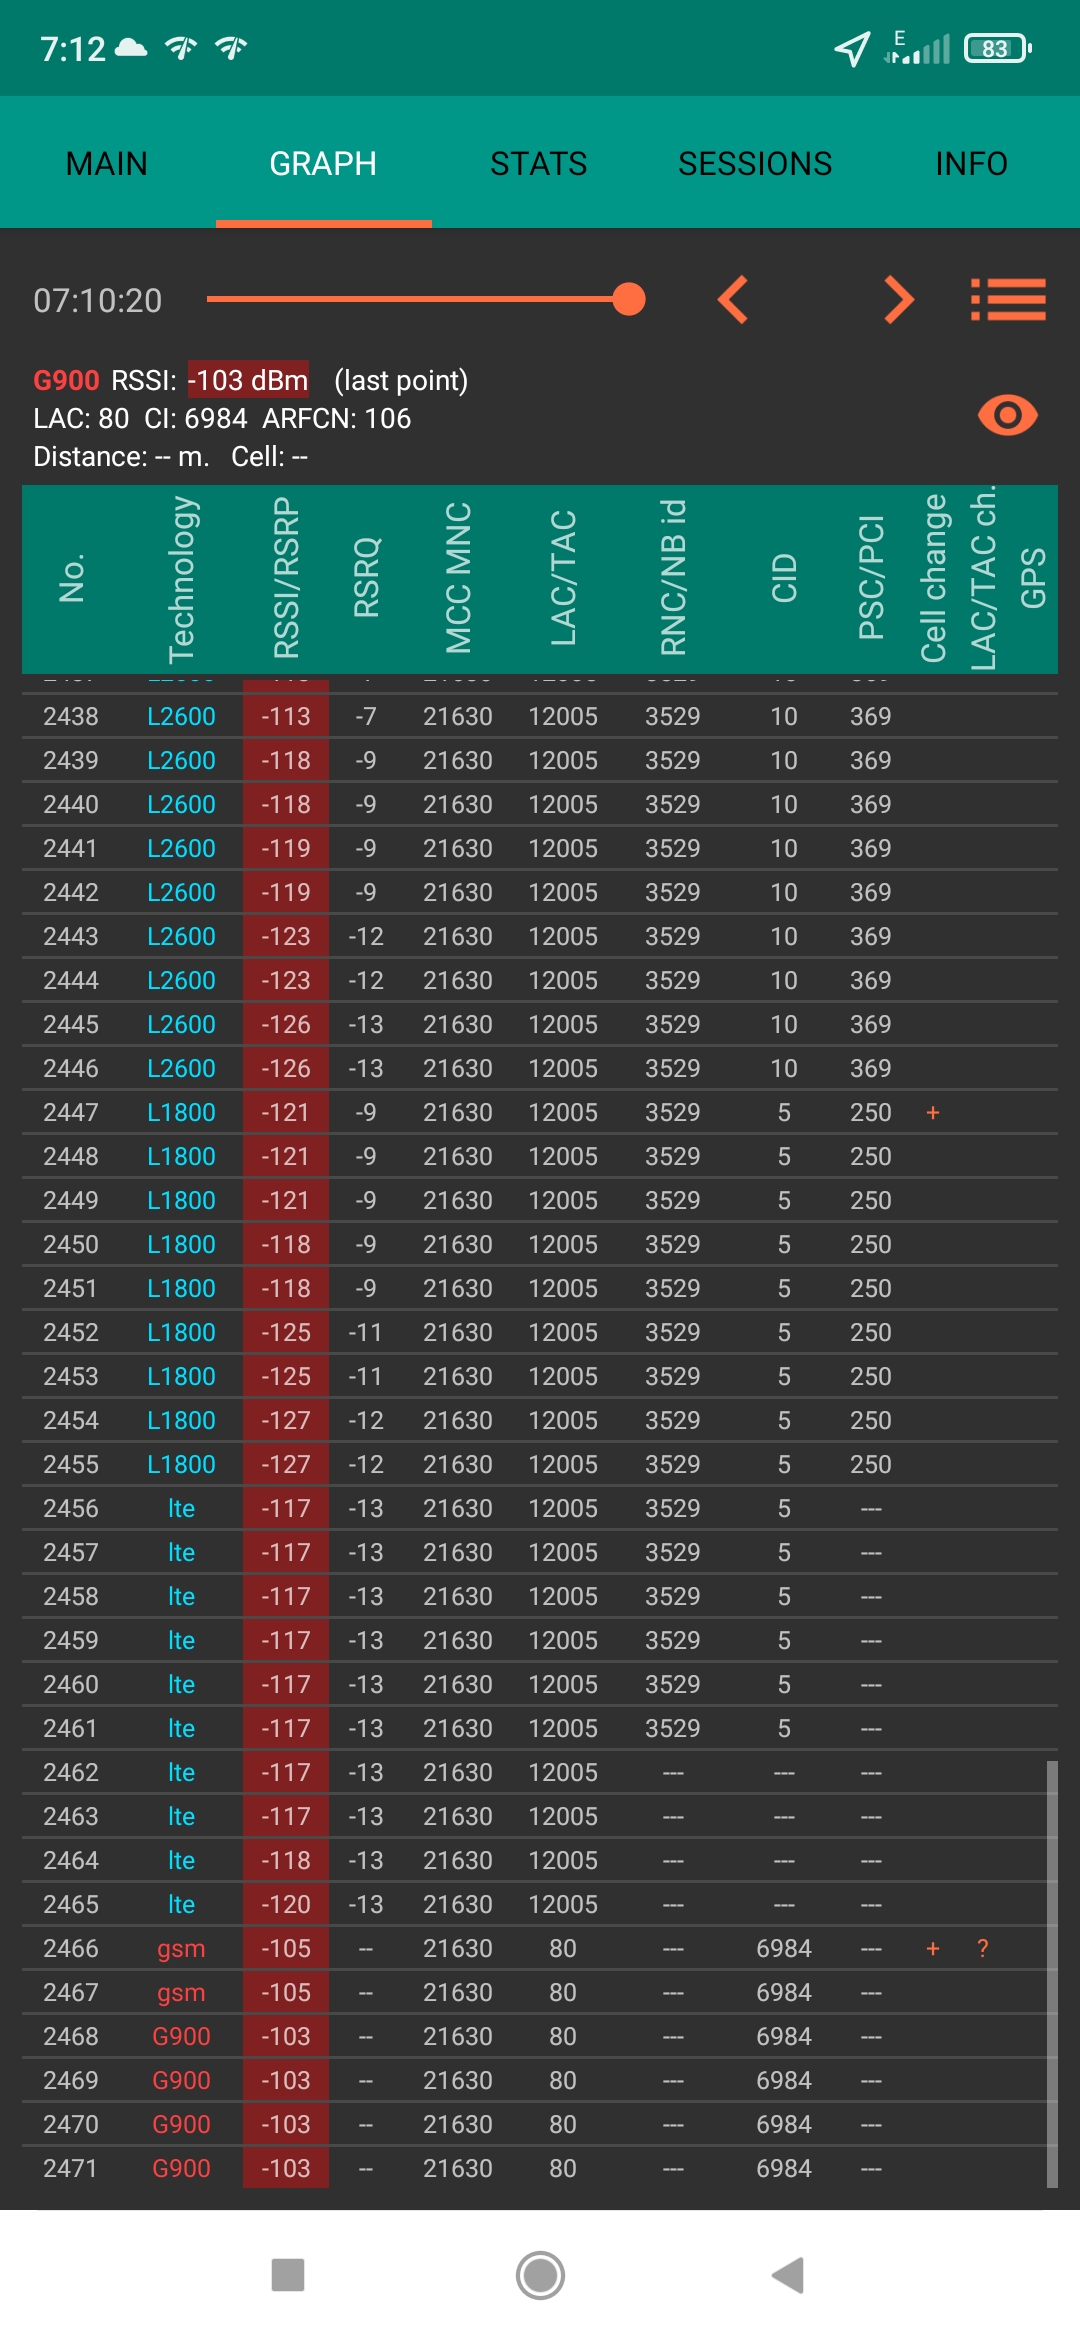Tap the RSSI/RSRP column header
The image size is (1080, 2340).
(x=286, y=579)
